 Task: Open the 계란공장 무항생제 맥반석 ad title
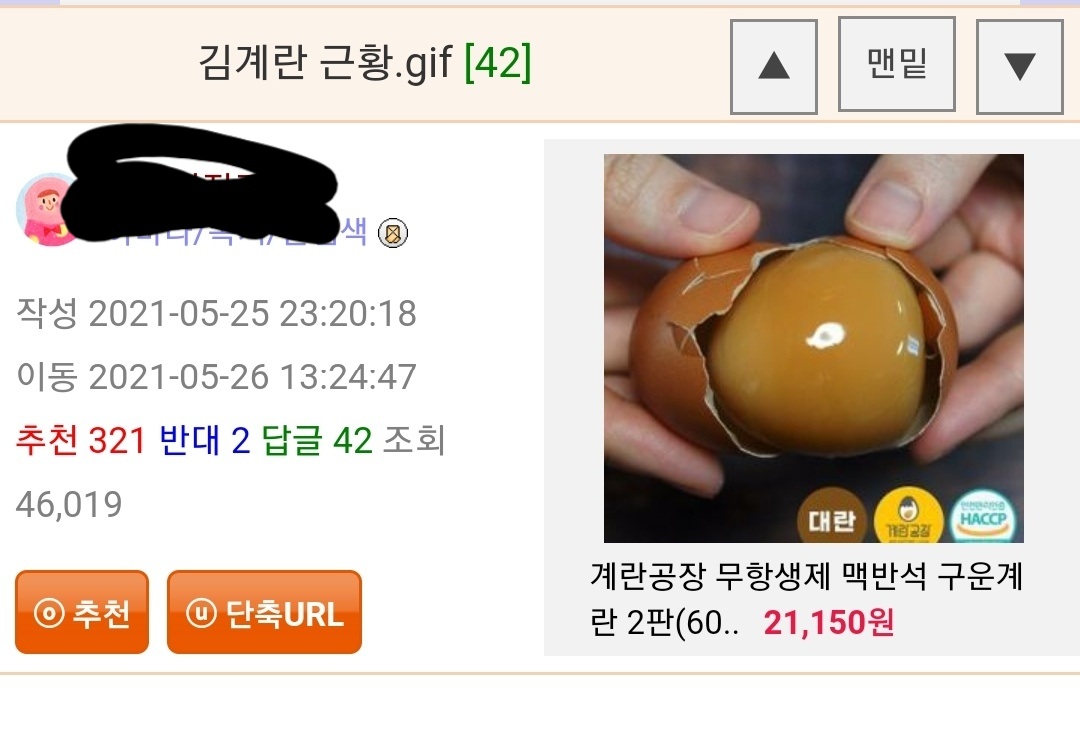(x=806, y=599)
